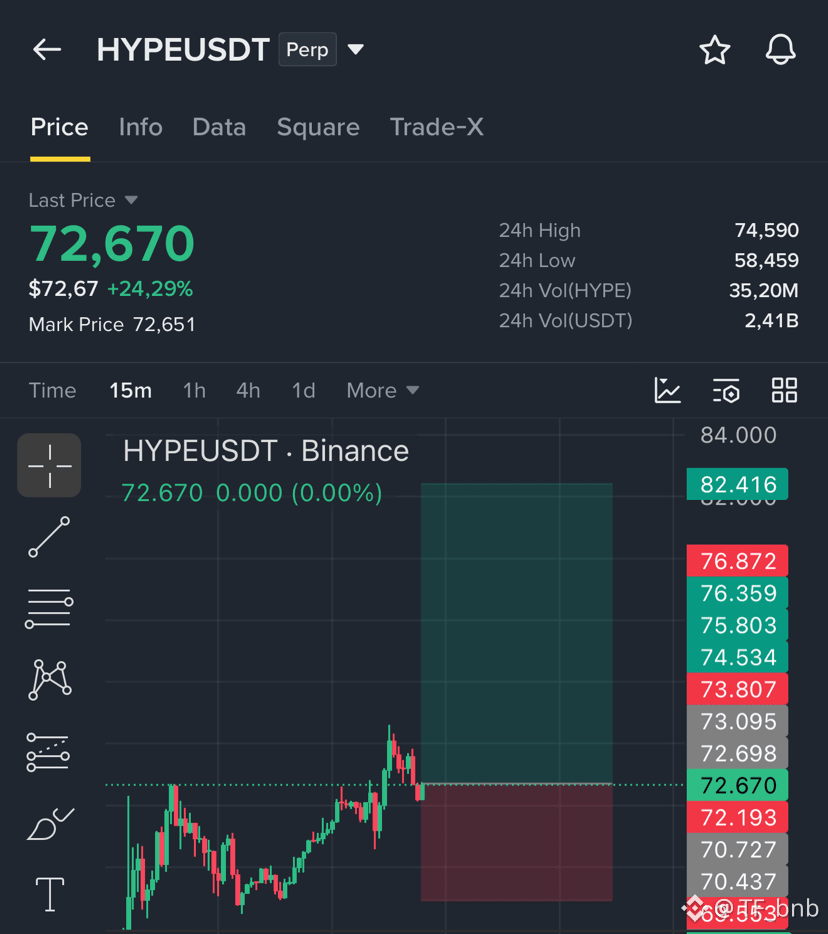
Task: Pick the XABCD pattern tool
Action: pyautogui.click(x=50, y=679)
